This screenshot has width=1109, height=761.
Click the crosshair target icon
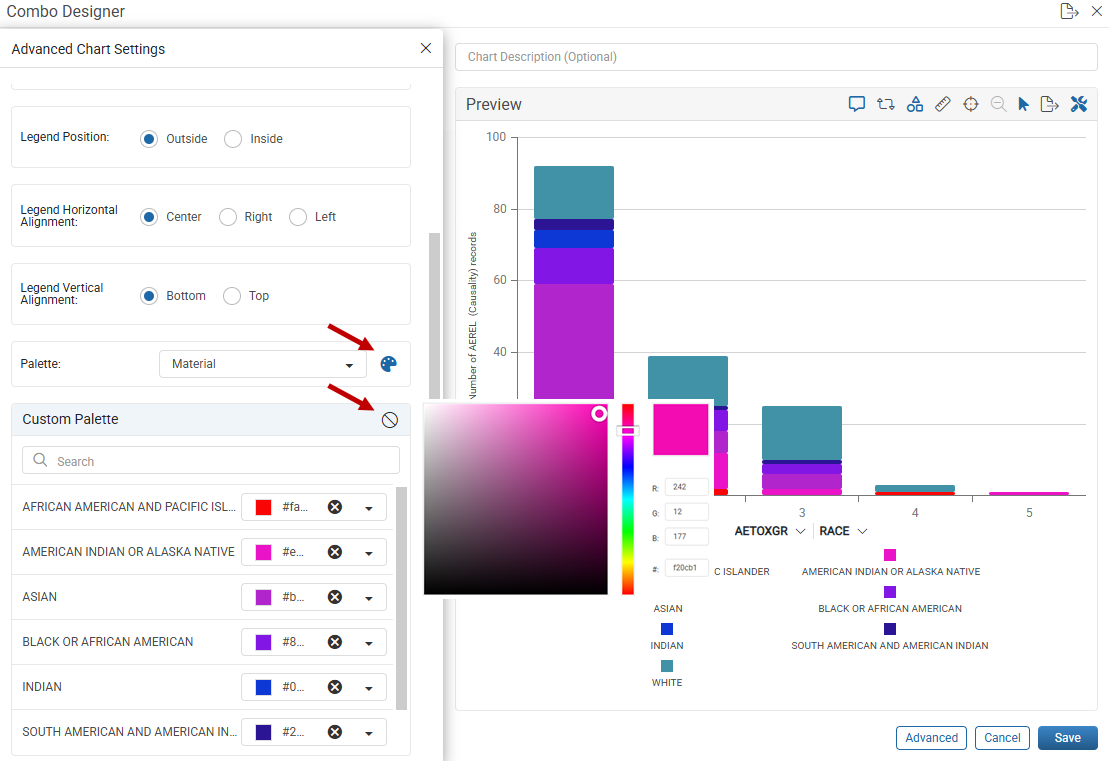(x=971, y=105)
